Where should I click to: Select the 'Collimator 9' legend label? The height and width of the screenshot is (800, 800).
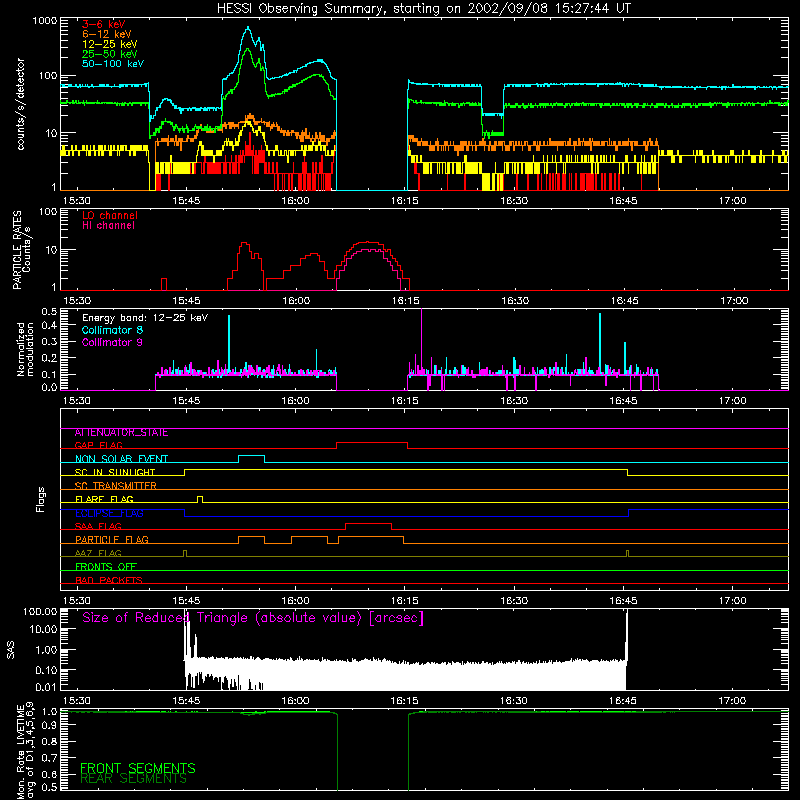click(x=112, y=342)
